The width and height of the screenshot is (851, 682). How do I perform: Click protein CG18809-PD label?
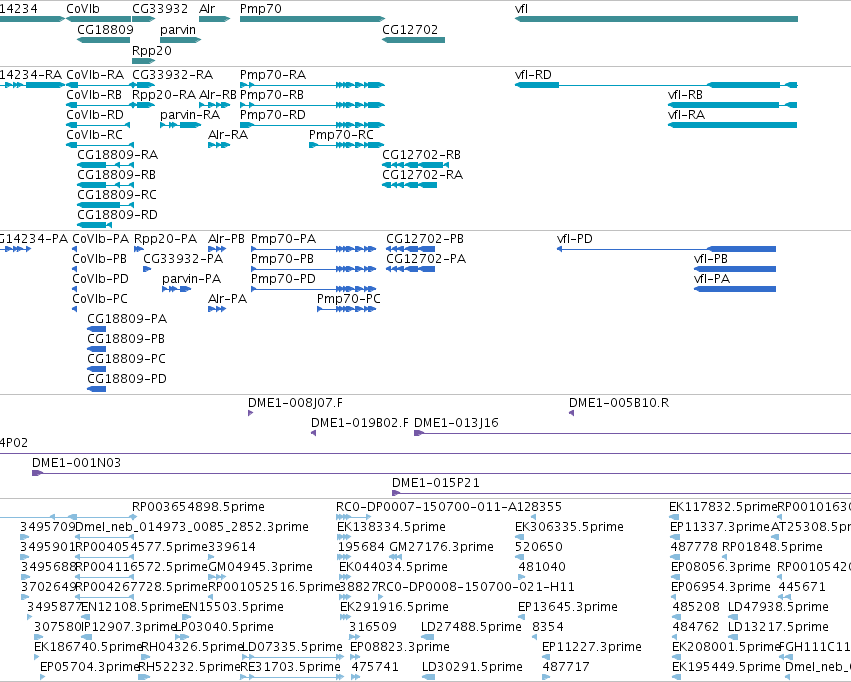click(127, 379)
